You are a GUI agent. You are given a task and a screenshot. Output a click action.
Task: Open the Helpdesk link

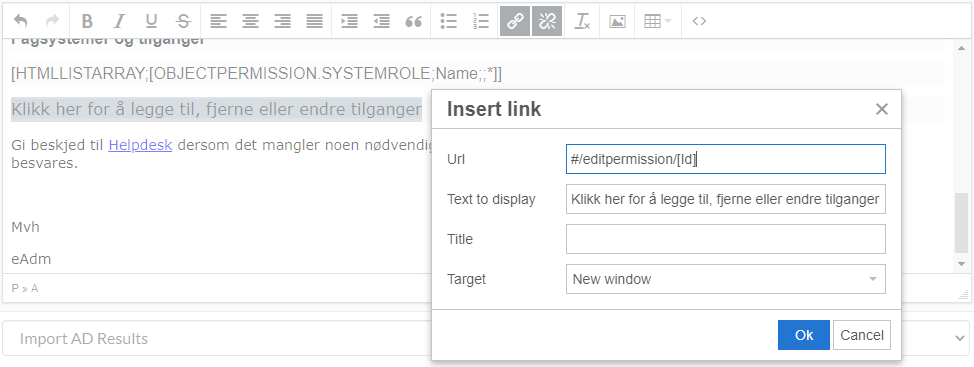point(140,145)
